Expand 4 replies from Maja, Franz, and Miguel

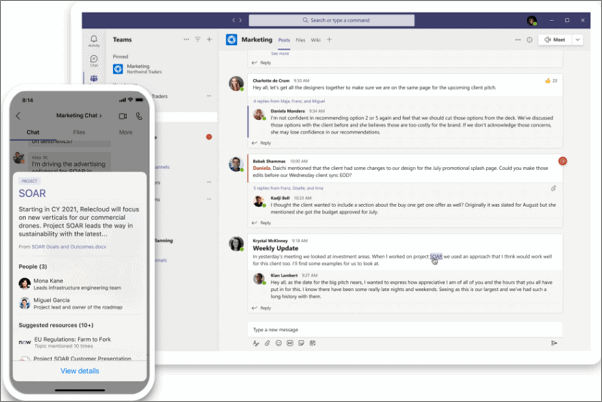[x=289, y=101]
